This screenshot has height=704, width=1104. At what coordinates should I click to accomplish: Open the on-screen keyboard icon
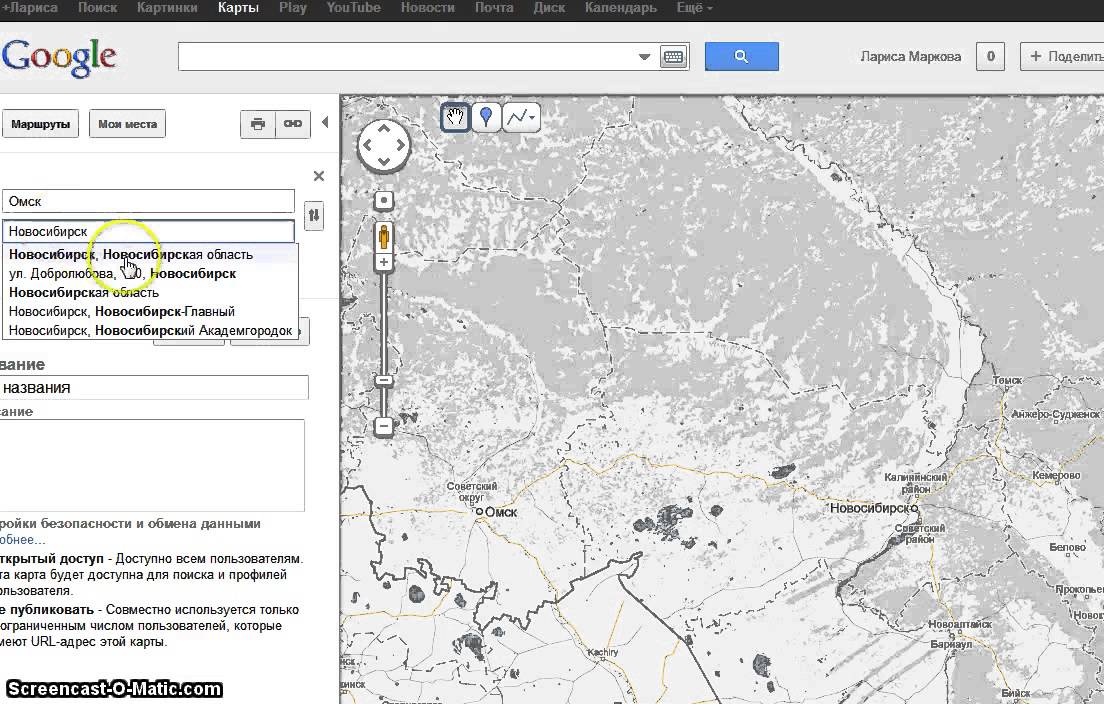[x=674, y=57]
